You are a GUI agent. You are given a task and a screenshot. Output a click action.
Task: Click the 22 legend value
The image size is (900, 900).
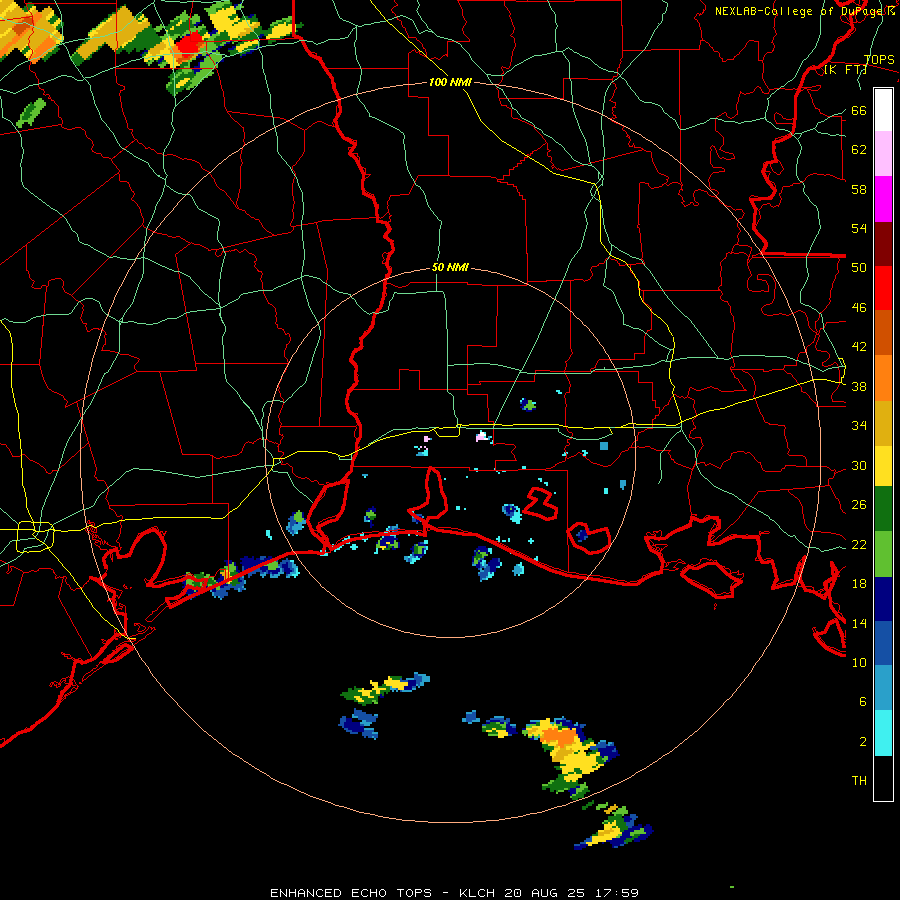click(x=859, y=545)
